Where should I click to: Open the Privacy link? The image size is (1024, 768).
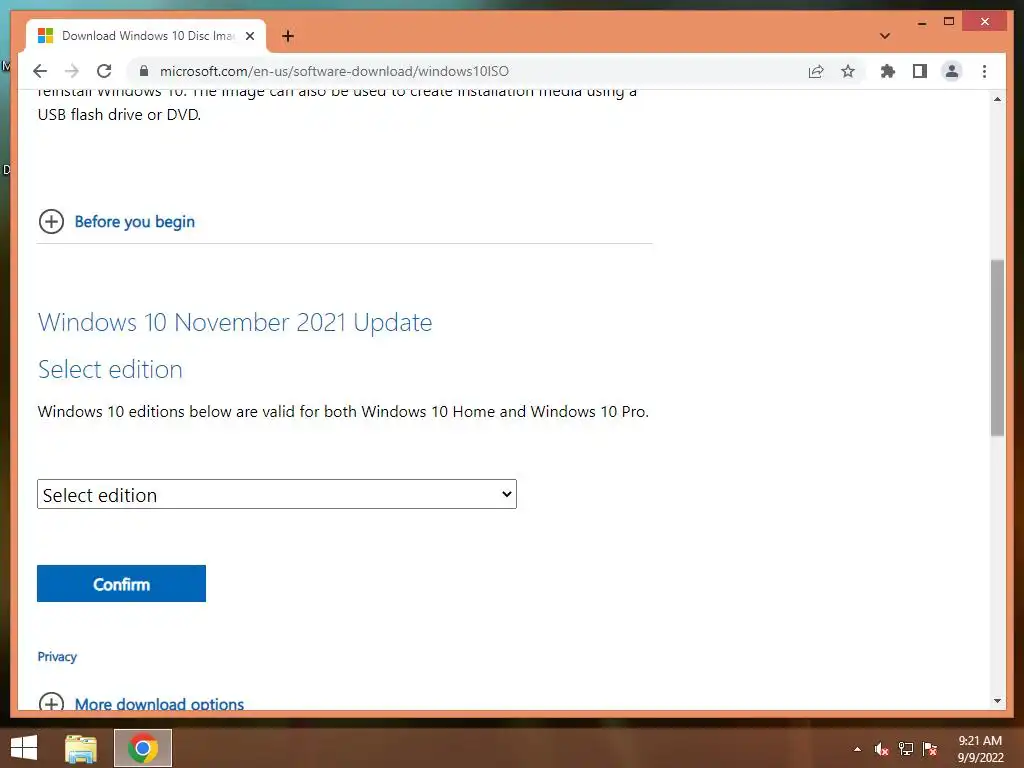click(57, 656)
